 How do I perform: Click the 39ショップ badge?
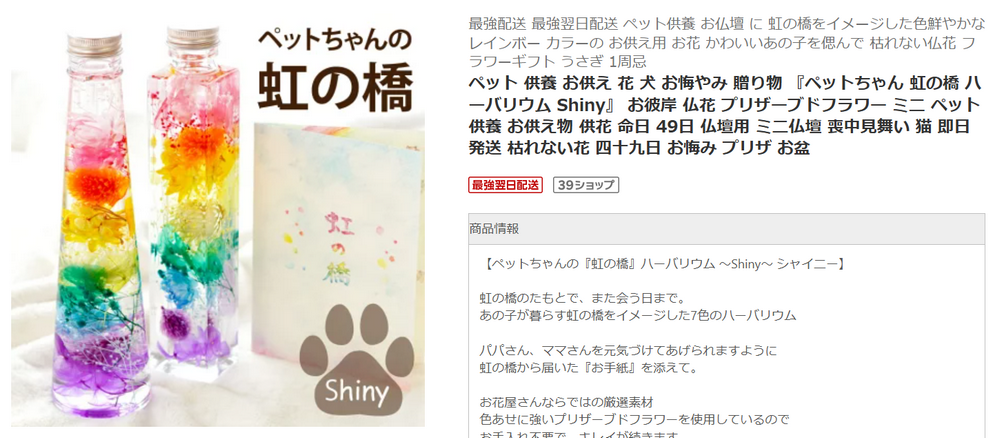(585, 185)
